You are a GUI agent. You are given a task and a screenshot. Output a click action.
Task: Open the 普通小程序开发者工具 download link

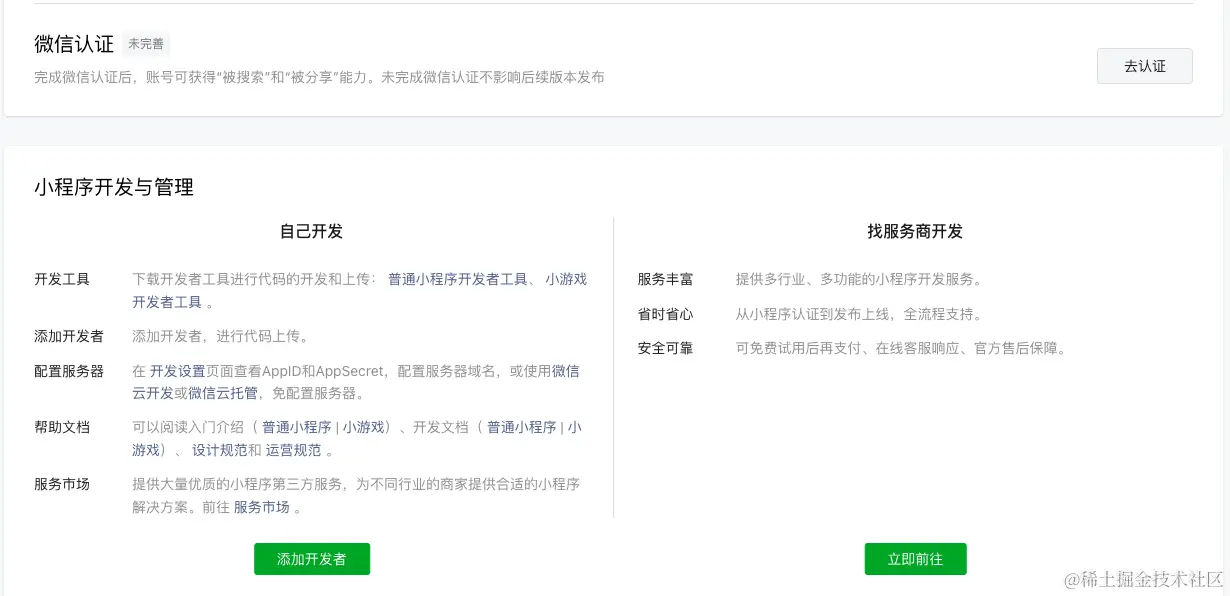point(457,279)
